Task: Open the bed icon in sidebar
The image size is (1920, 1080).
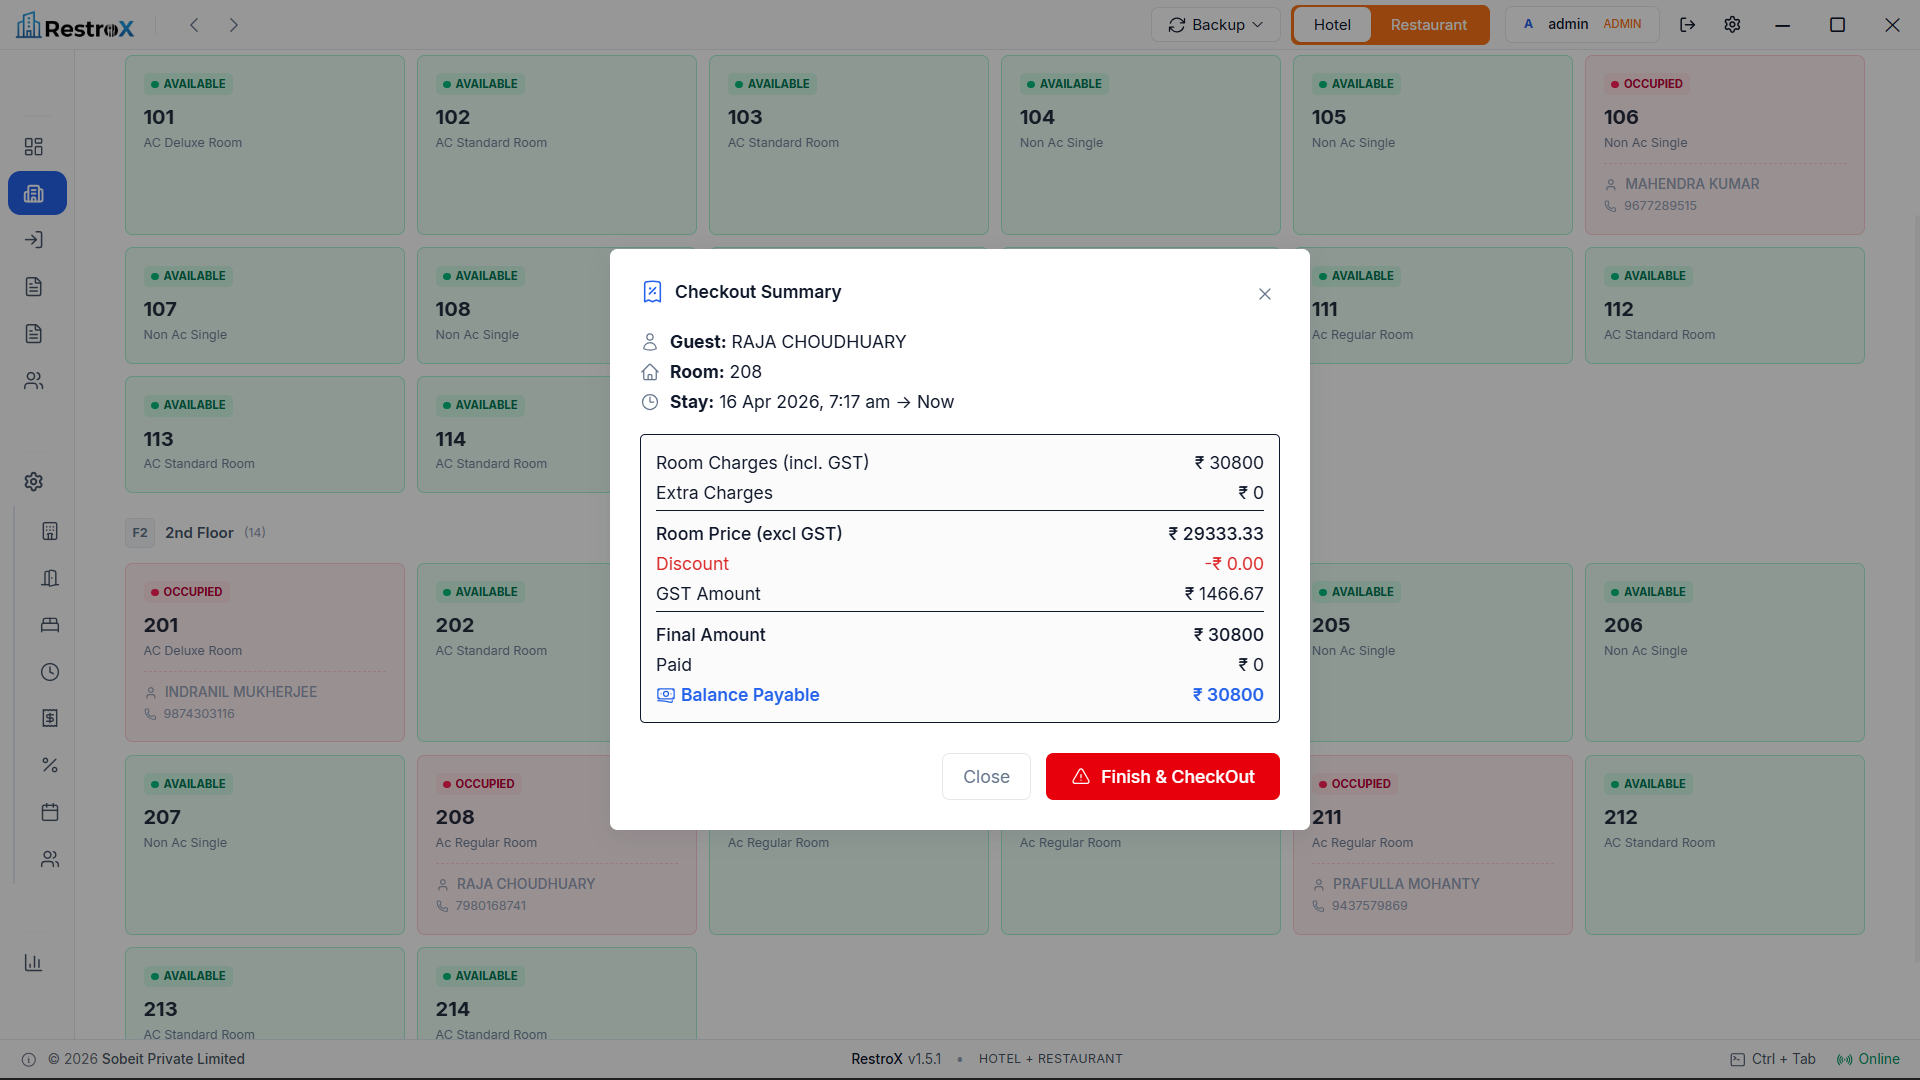Action: tap(50, 625)
